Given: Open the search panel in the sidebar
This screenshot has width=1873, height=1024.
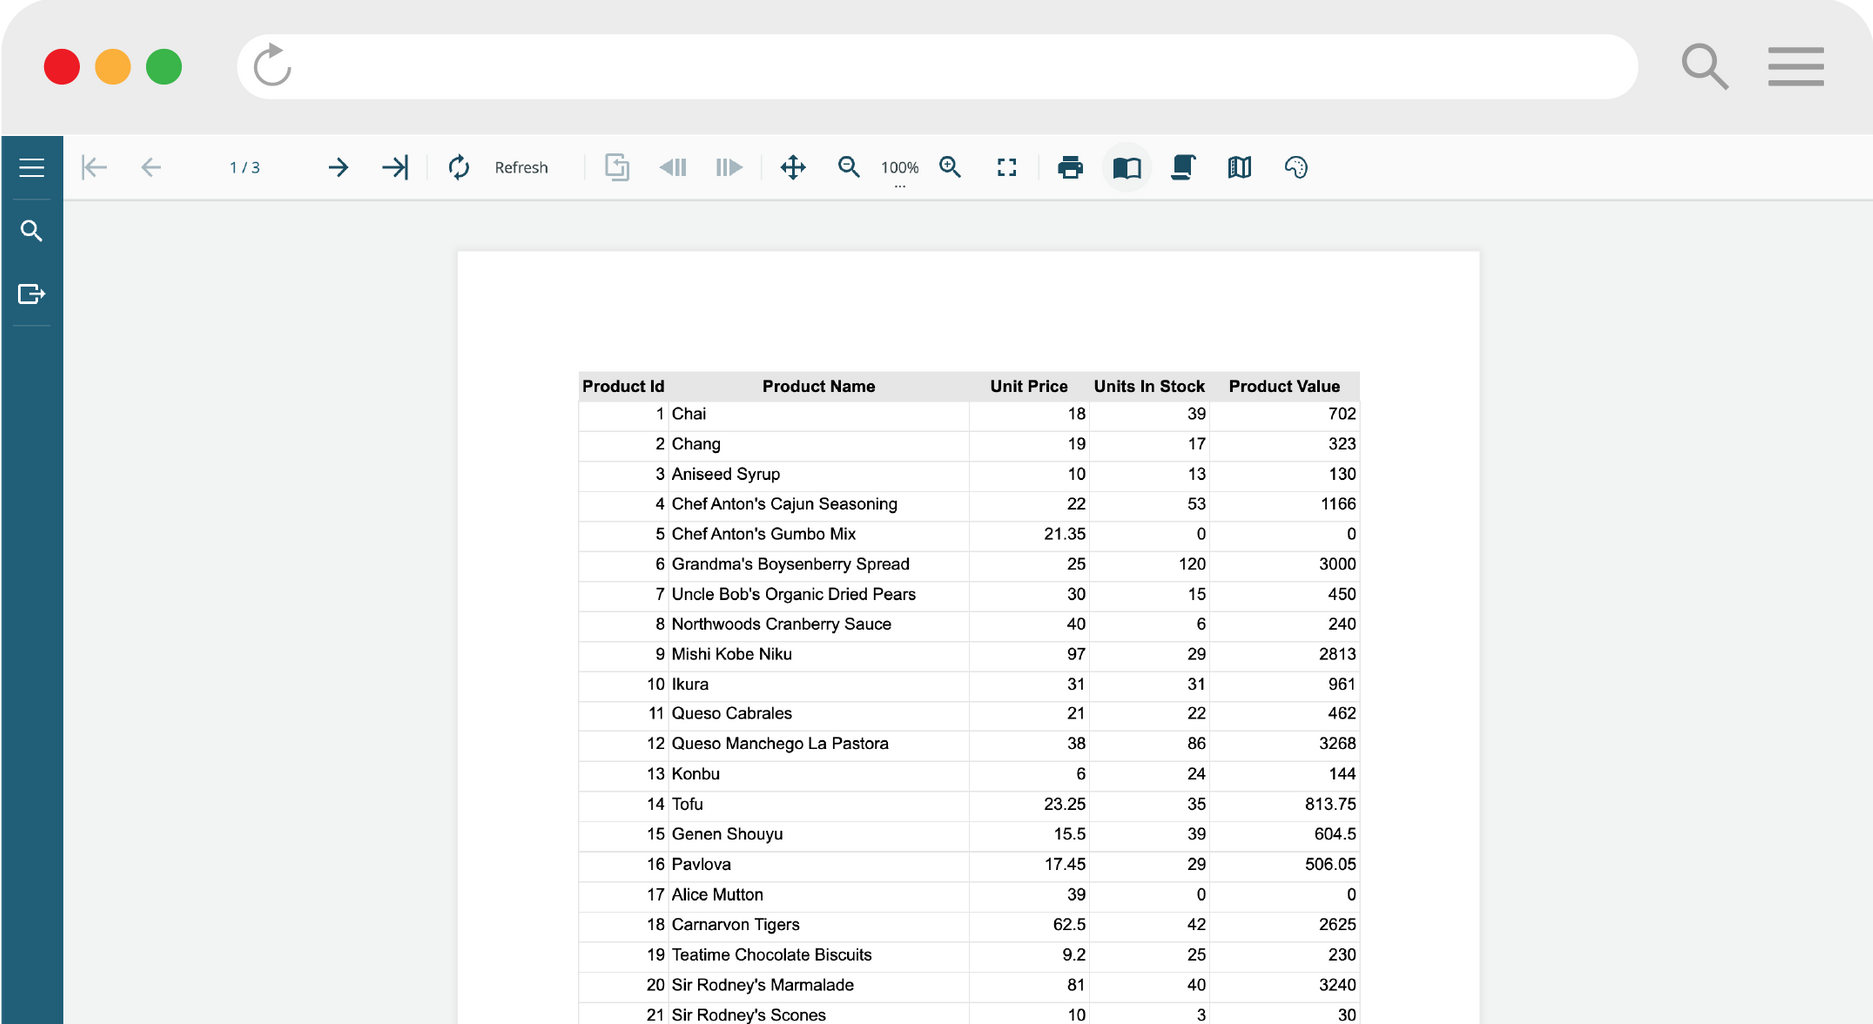Looking at the screenshot, I should (32, 231).
